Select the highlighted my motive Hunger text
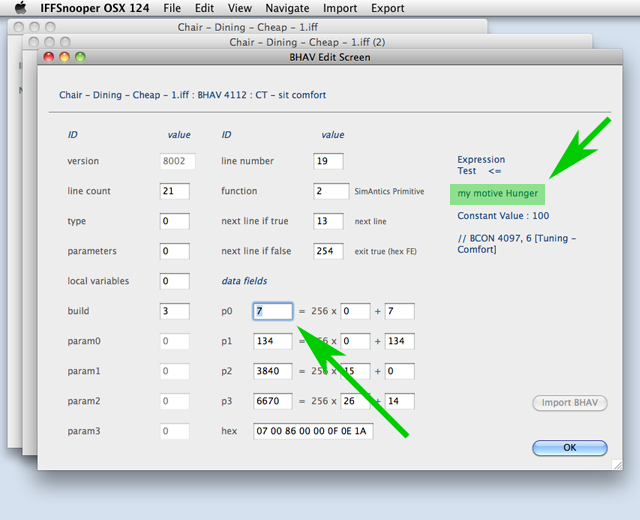 [497, 193]
